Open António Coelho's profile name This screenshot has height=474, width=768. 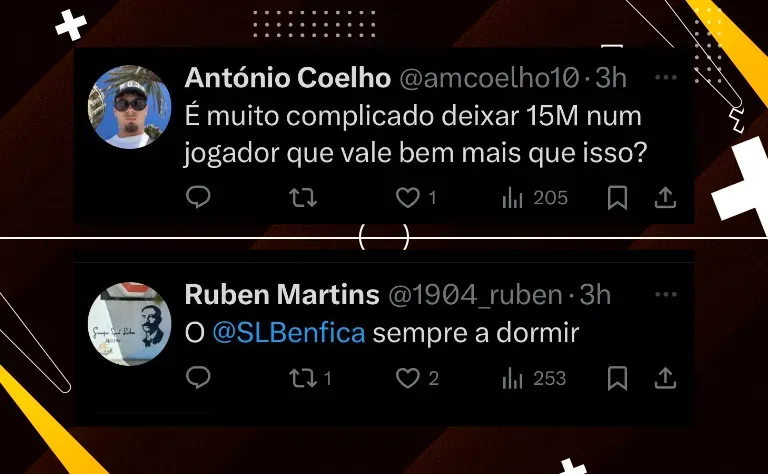(288, 77)
